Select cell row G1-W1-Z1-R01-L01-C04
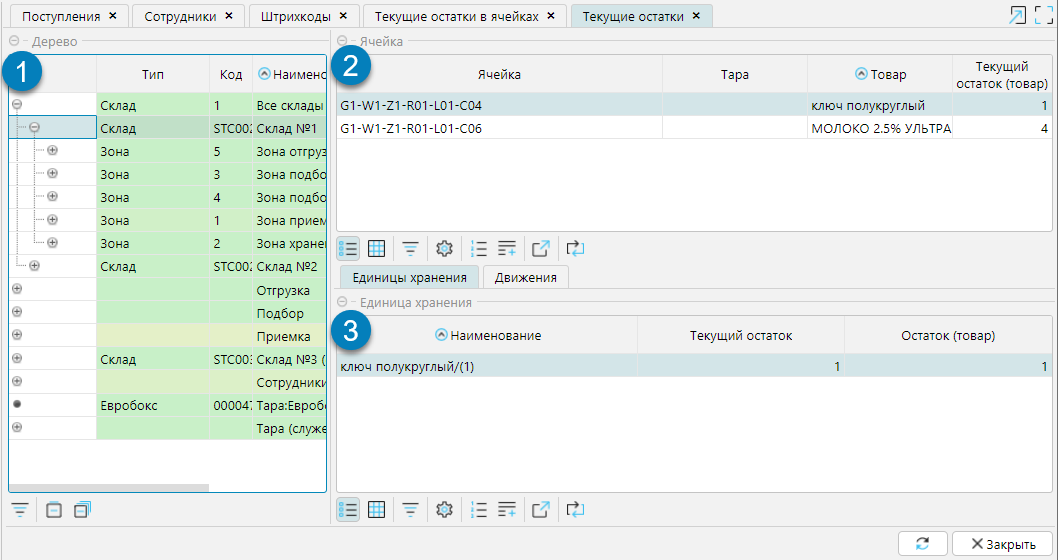The image size is (1058, 560). pyautogui.click(x=694, y=105)
